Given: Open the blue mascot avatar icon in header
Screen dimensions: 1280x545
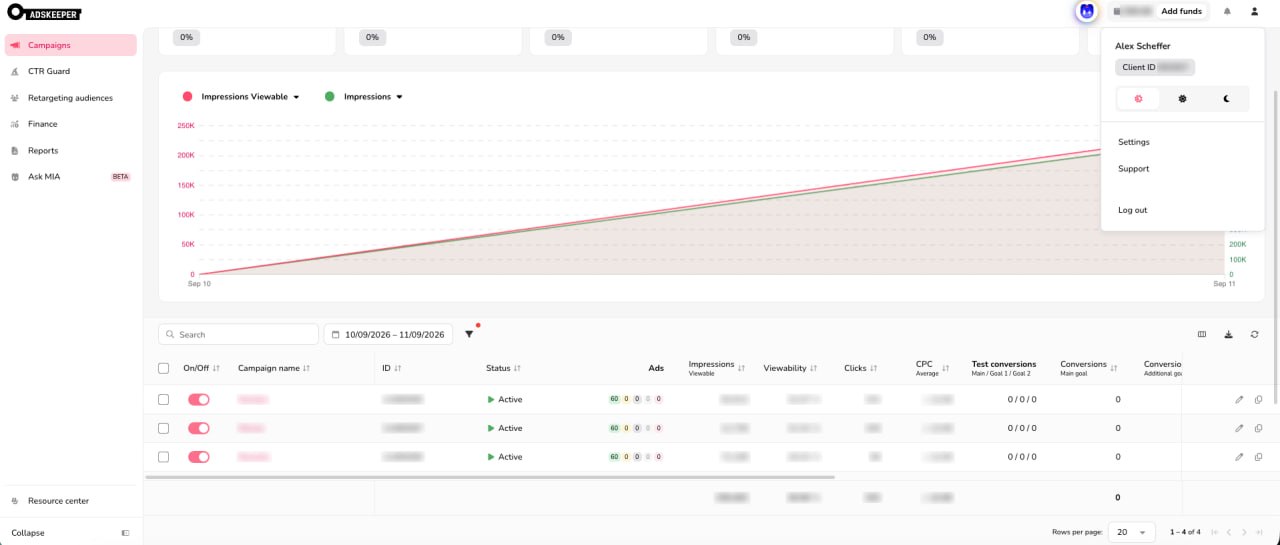Looking at the screenshot, I should (1086, 12).
